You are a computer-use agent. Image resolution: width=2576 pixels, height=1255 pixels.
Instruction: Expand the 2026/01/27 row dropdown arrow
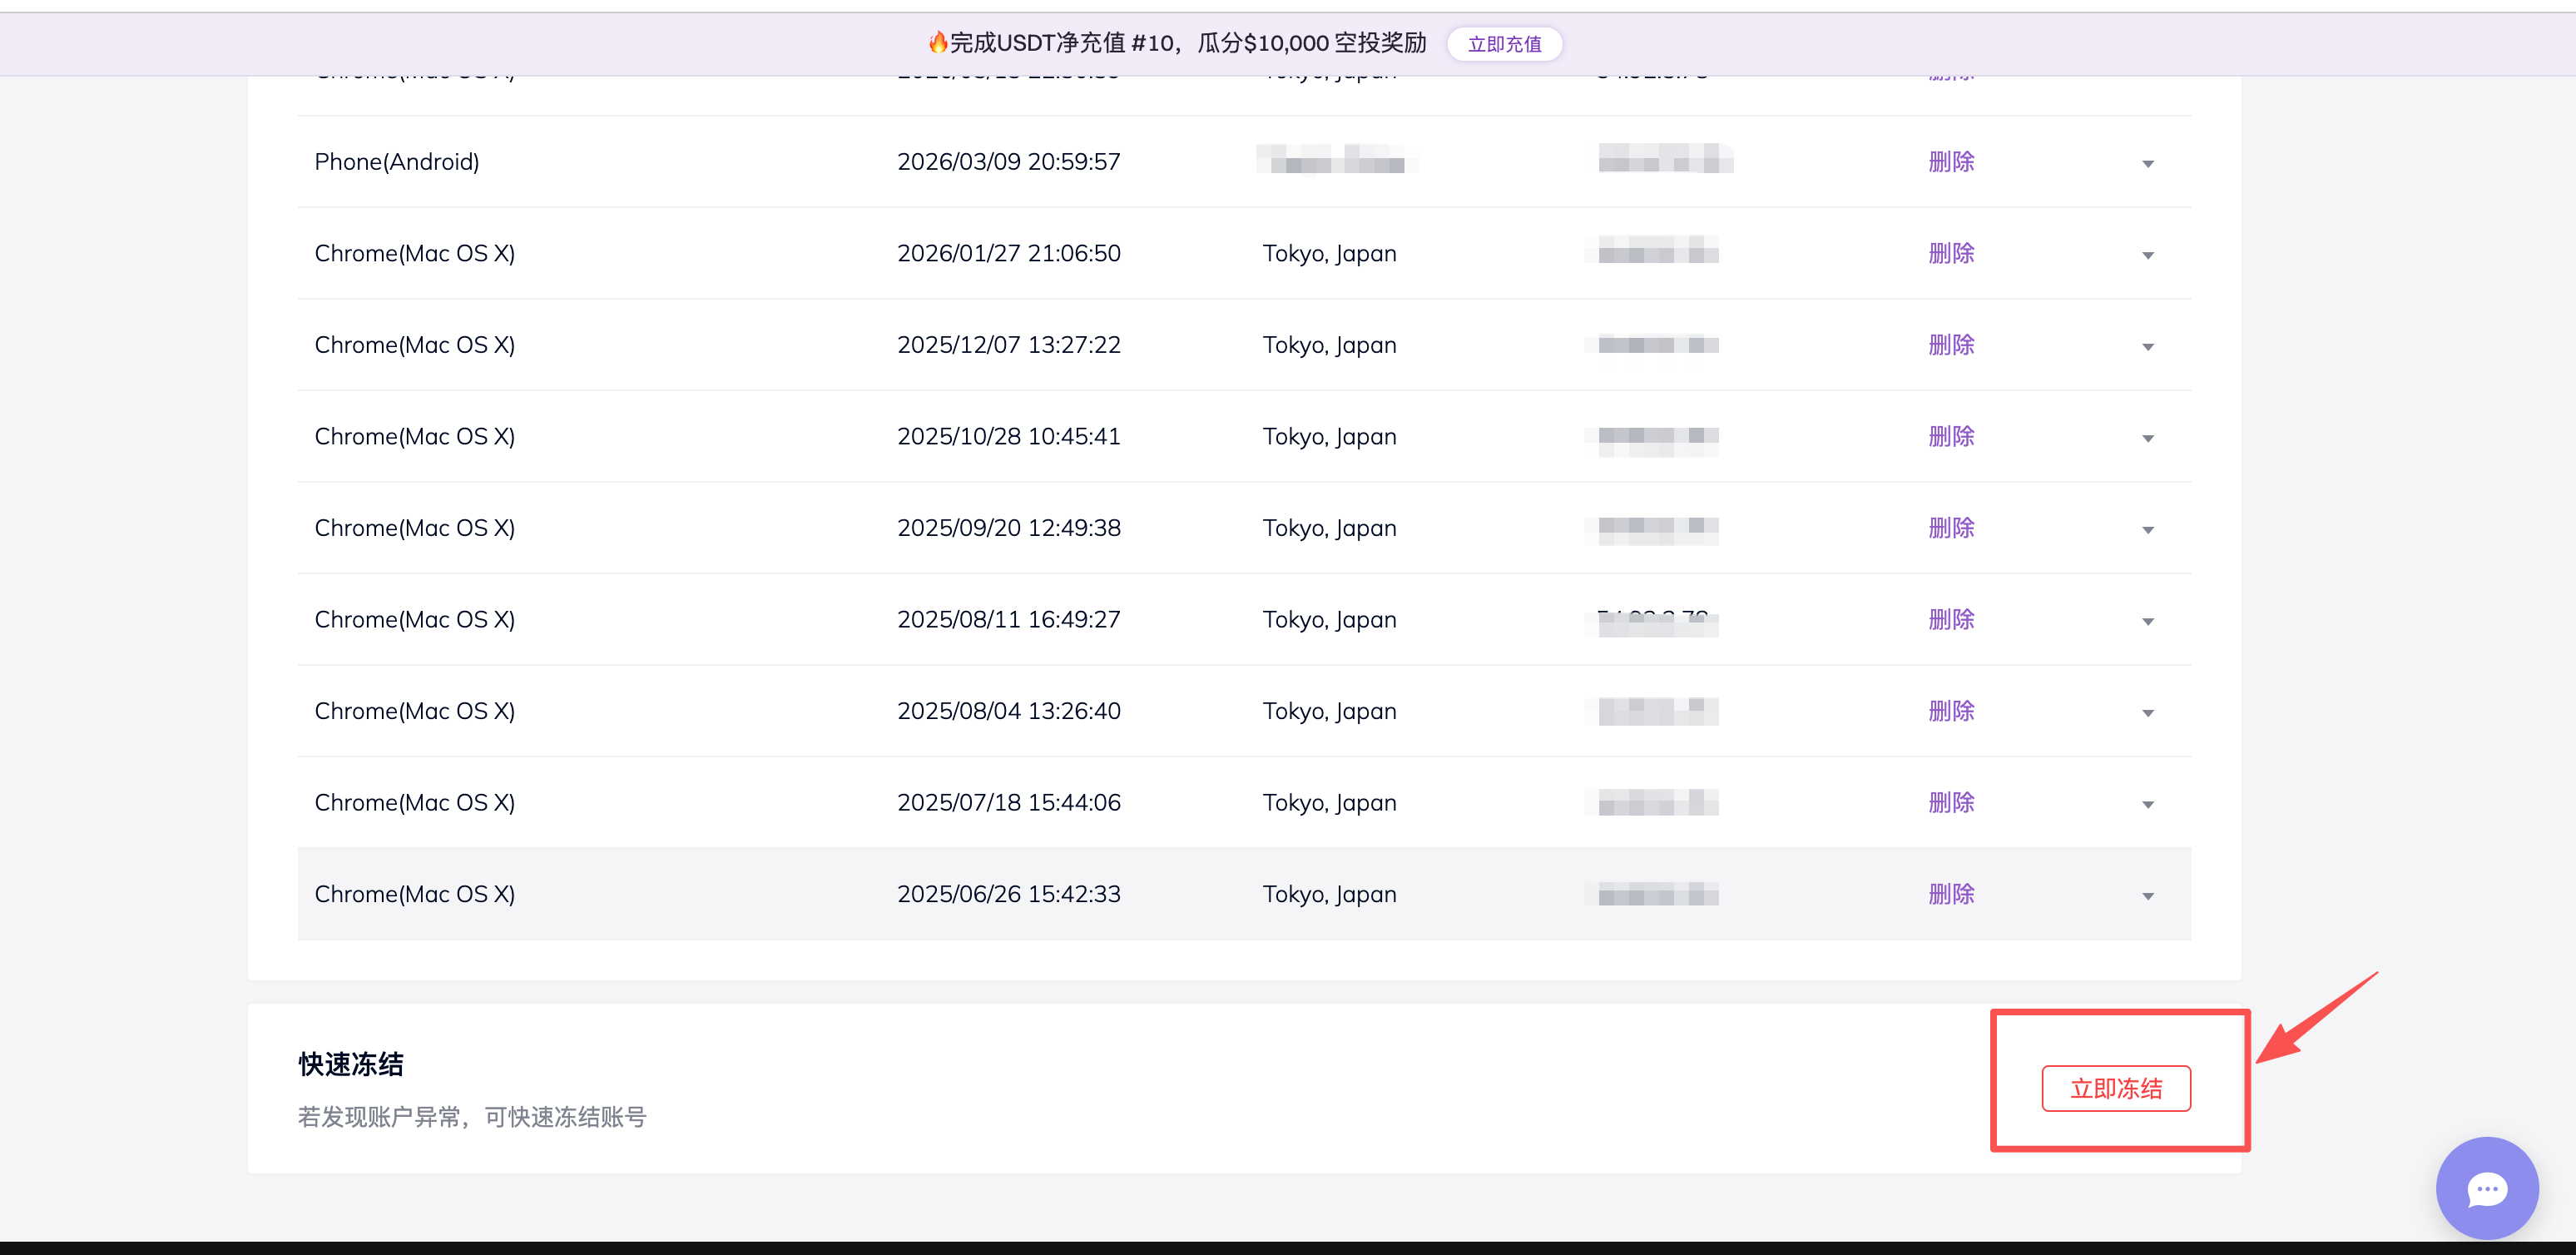click(x=2147, y=256)
